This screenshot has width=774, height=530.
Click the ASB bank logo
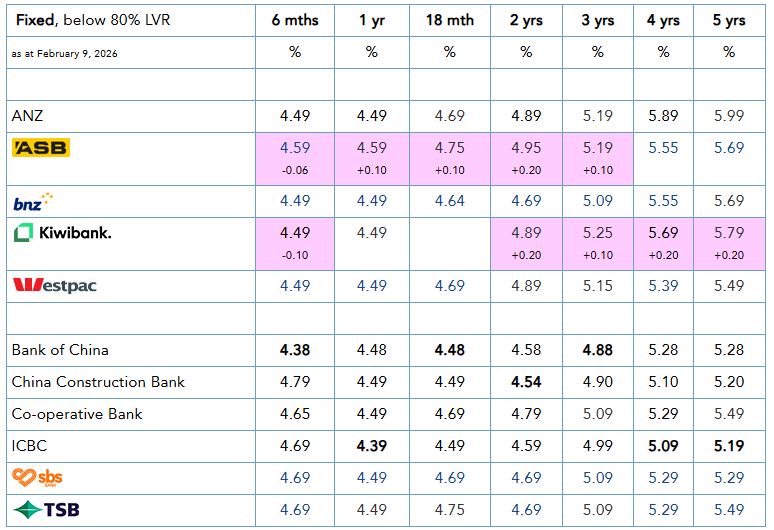coord(41,148)
